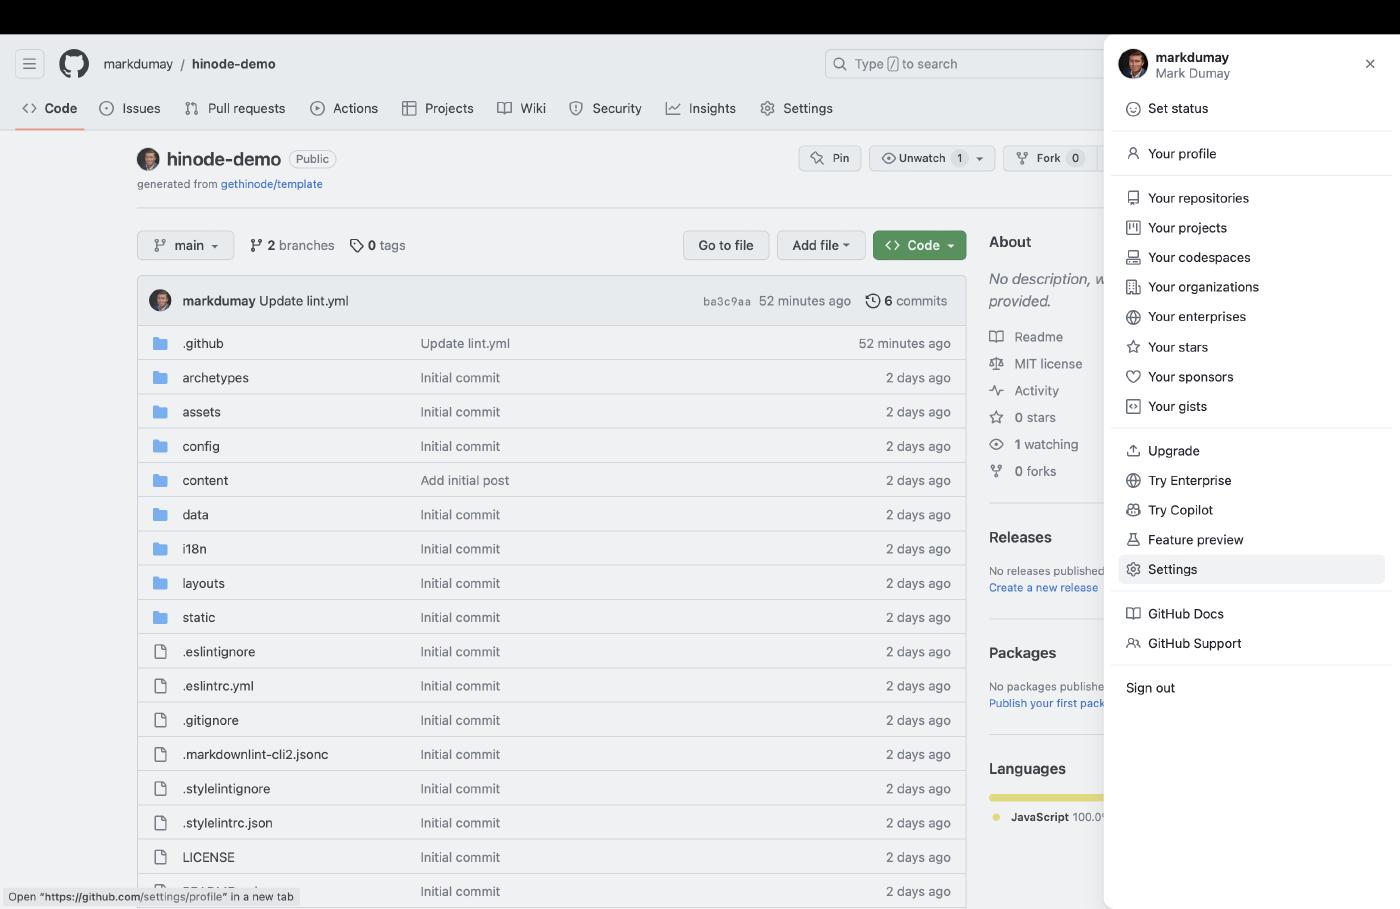This screenshot has height=909, width=1400.
Task: Click markdumay avatar in user menu
Action: coord(1133,64)
